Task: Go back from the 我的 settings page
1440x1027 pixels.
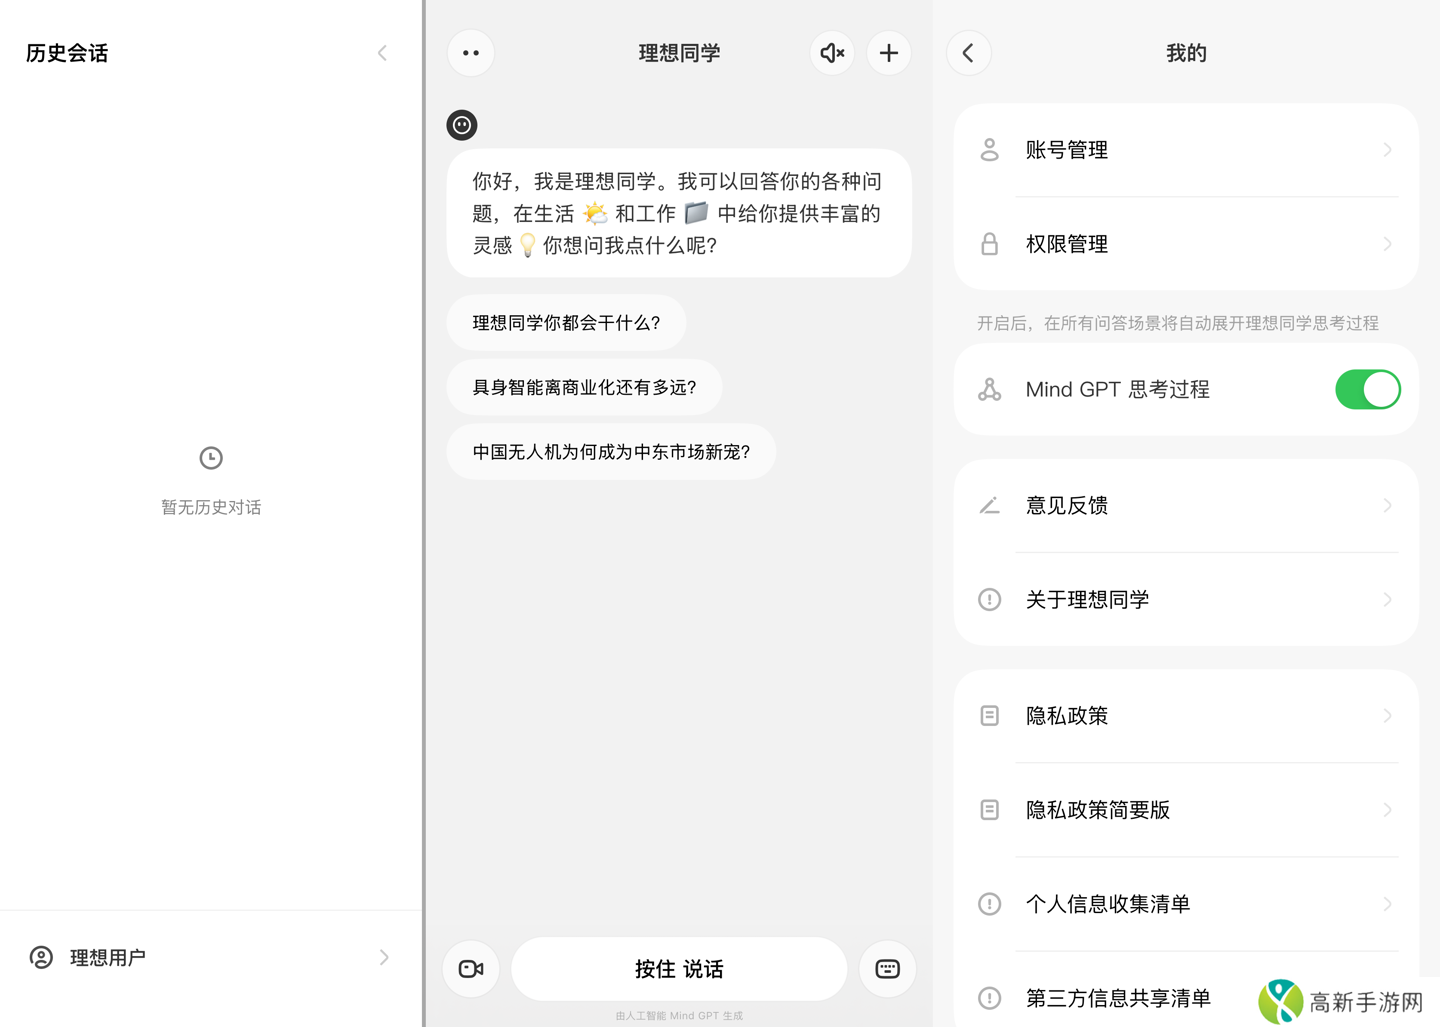Action: [x=968, y=53]
